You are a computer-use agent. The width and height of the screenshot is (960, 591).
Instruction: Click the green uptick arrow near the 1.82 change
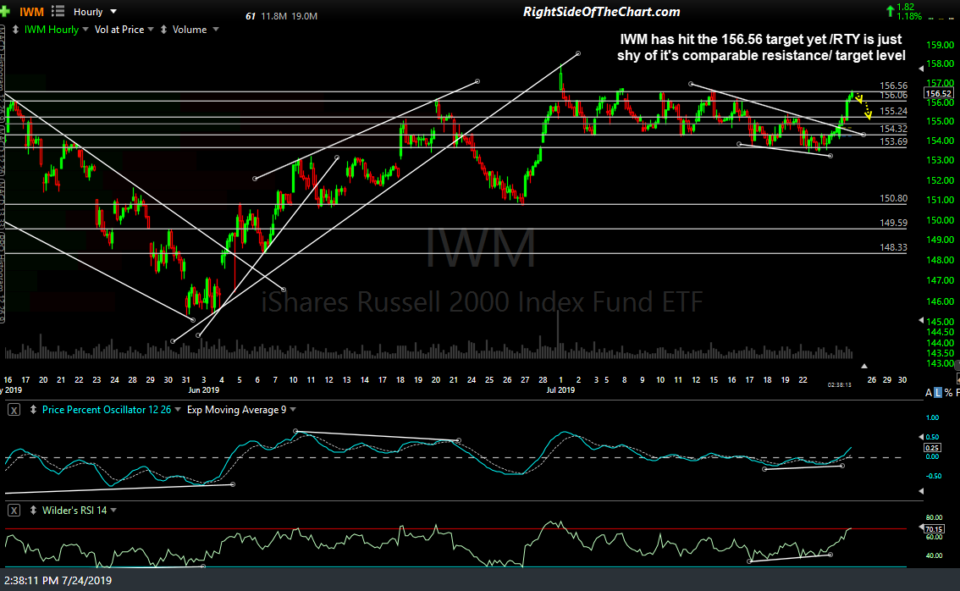890,10
